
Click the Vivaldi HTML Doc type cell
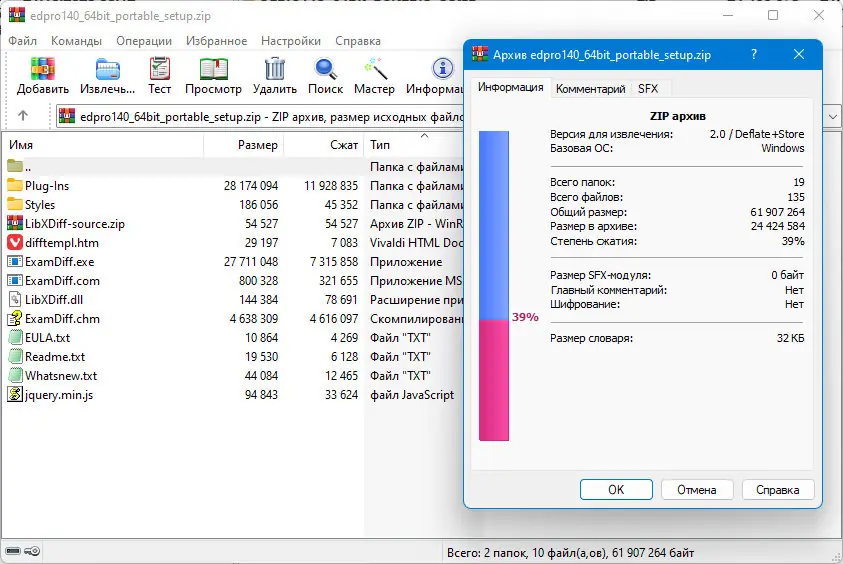pos(416,243)
